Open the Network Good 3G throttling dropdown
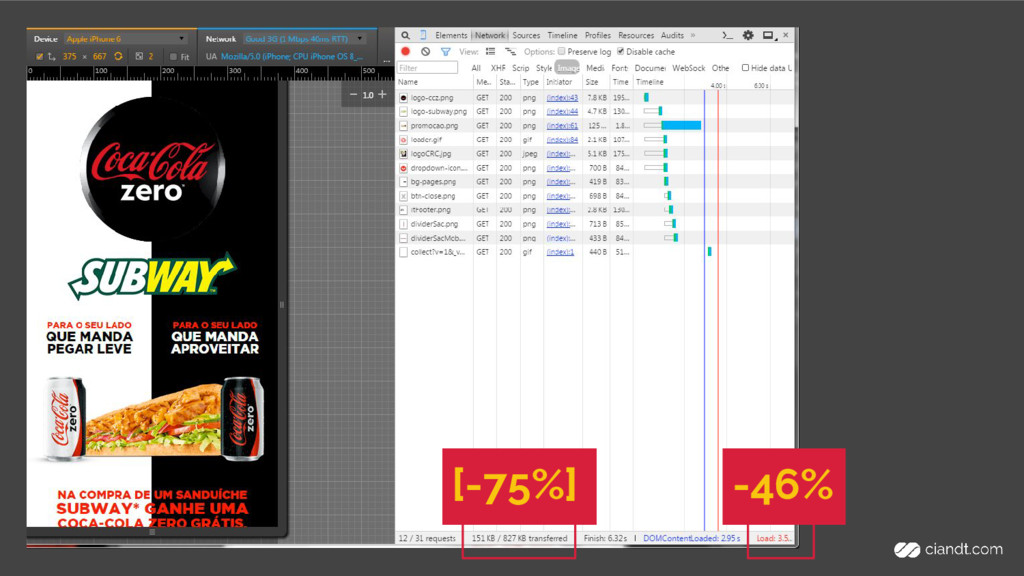Image resolution: width=1024 pixels, height=576 pixels. (304, 39)
